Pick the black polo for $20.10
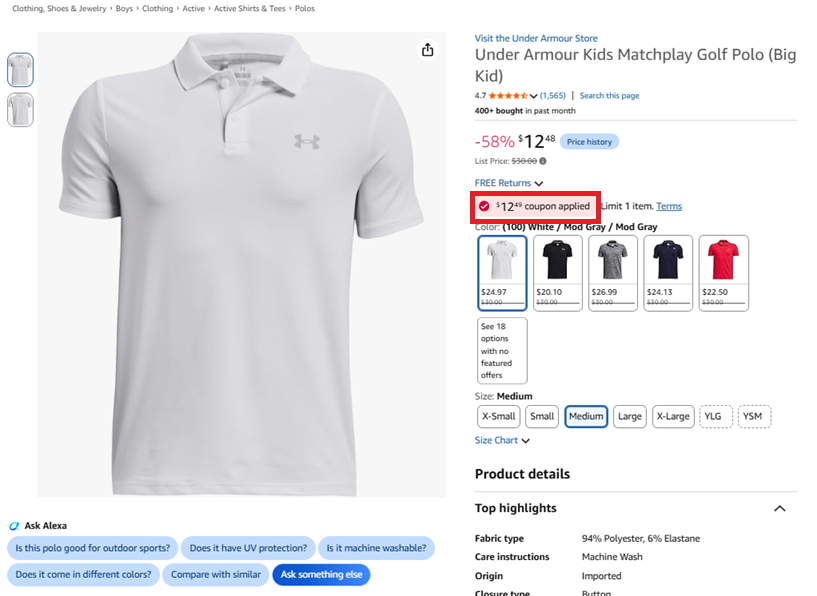 pyautogui.click(x=558, y=274)
